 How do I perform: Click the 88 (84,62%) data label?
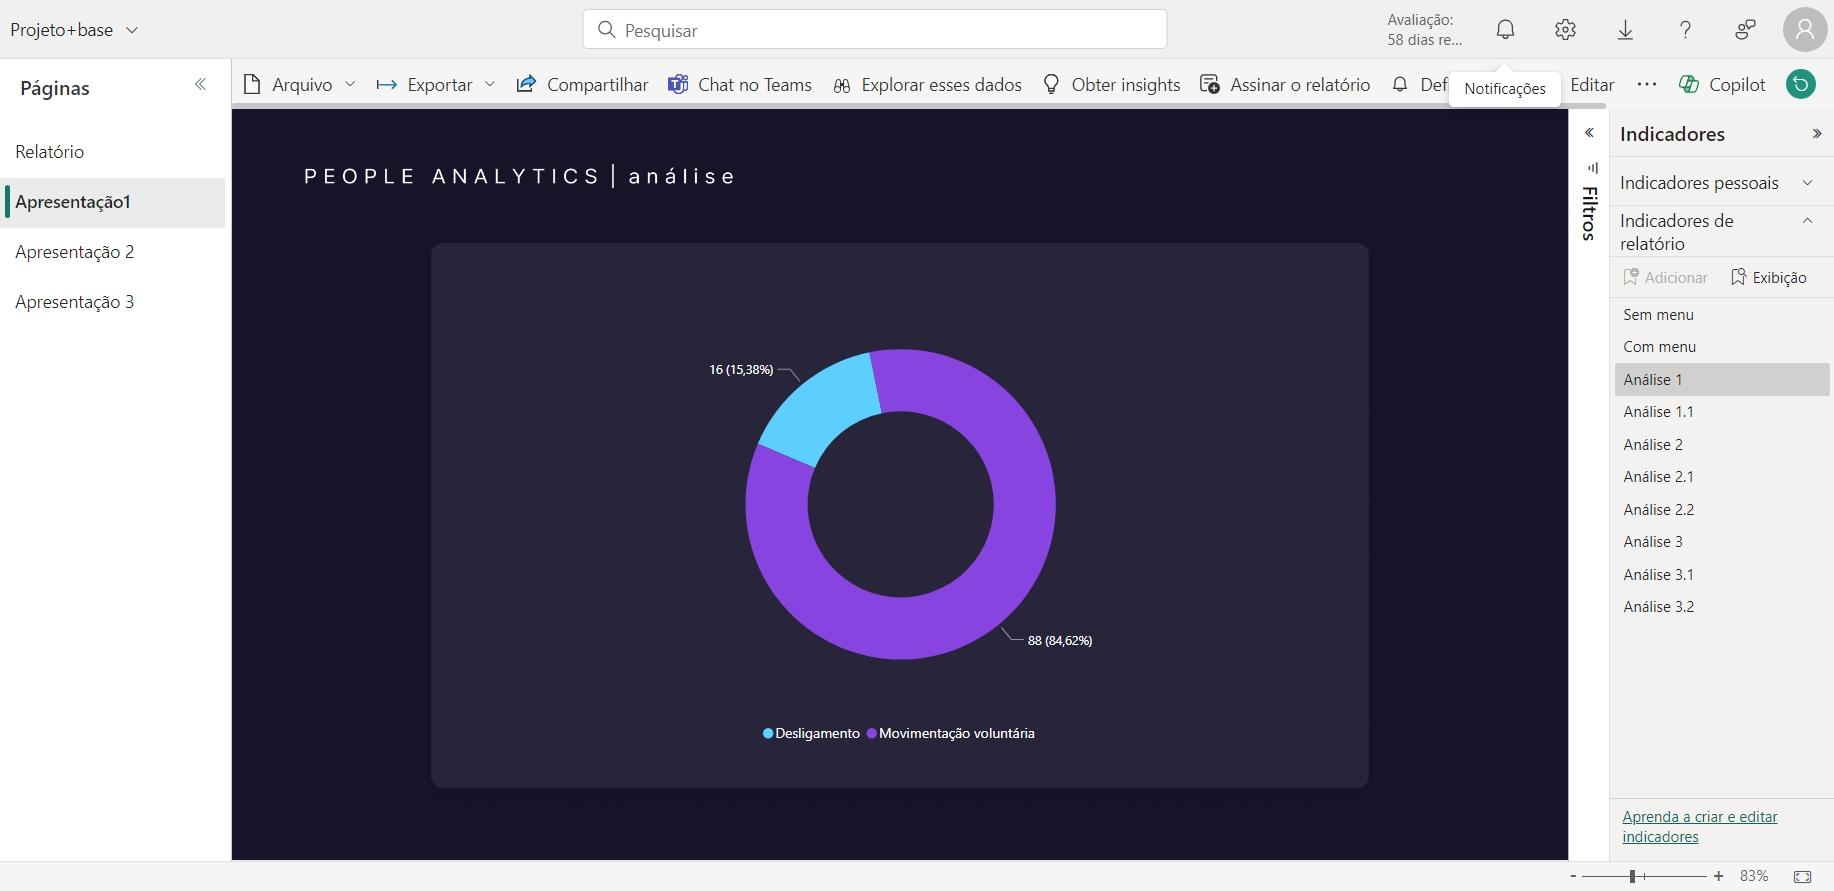tap(1060, 640)
